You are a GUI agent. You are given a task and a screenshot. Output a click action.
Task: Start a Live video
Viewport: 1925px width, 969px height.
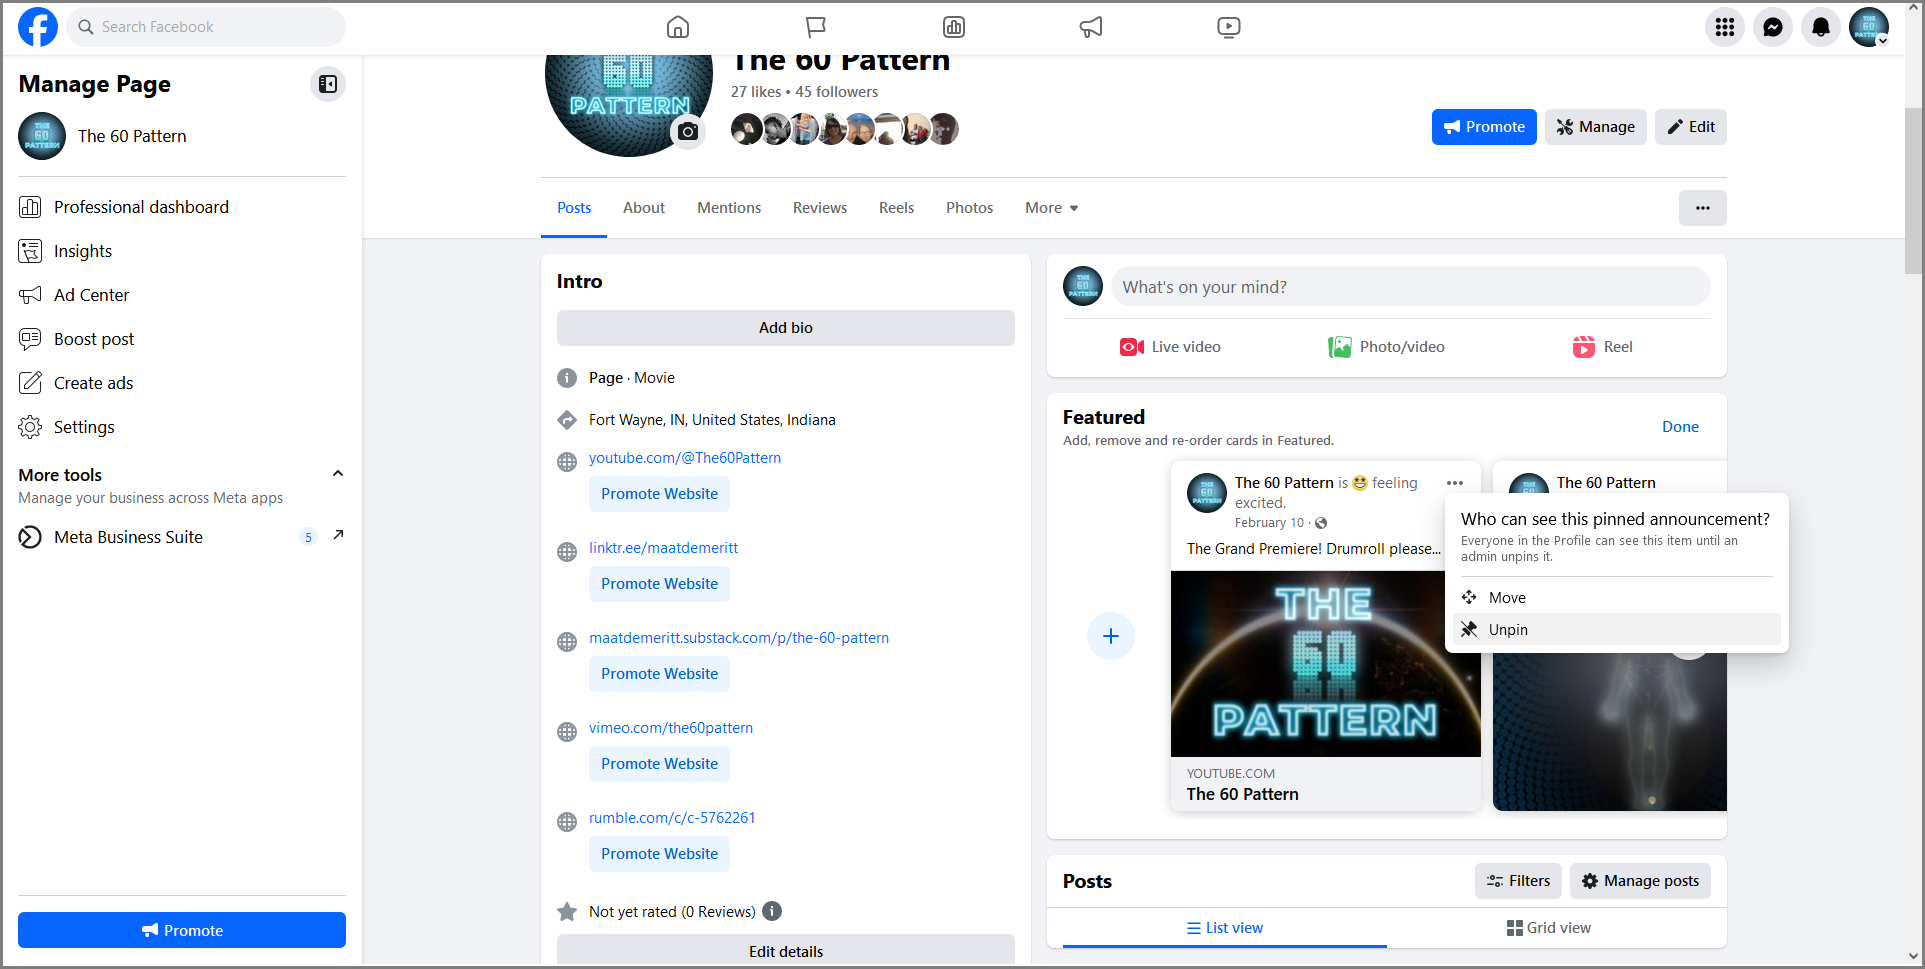(x=1171, y=347)
